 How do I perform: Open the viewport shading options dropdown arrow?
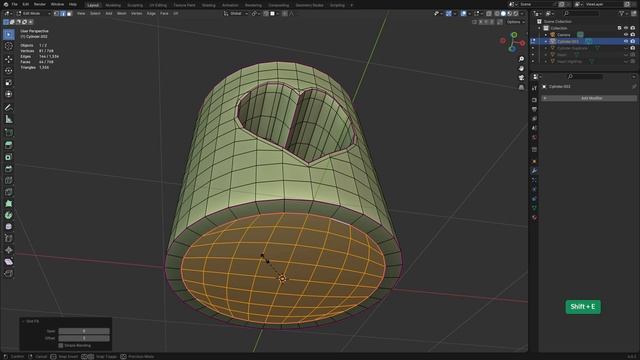pos(522,13)
